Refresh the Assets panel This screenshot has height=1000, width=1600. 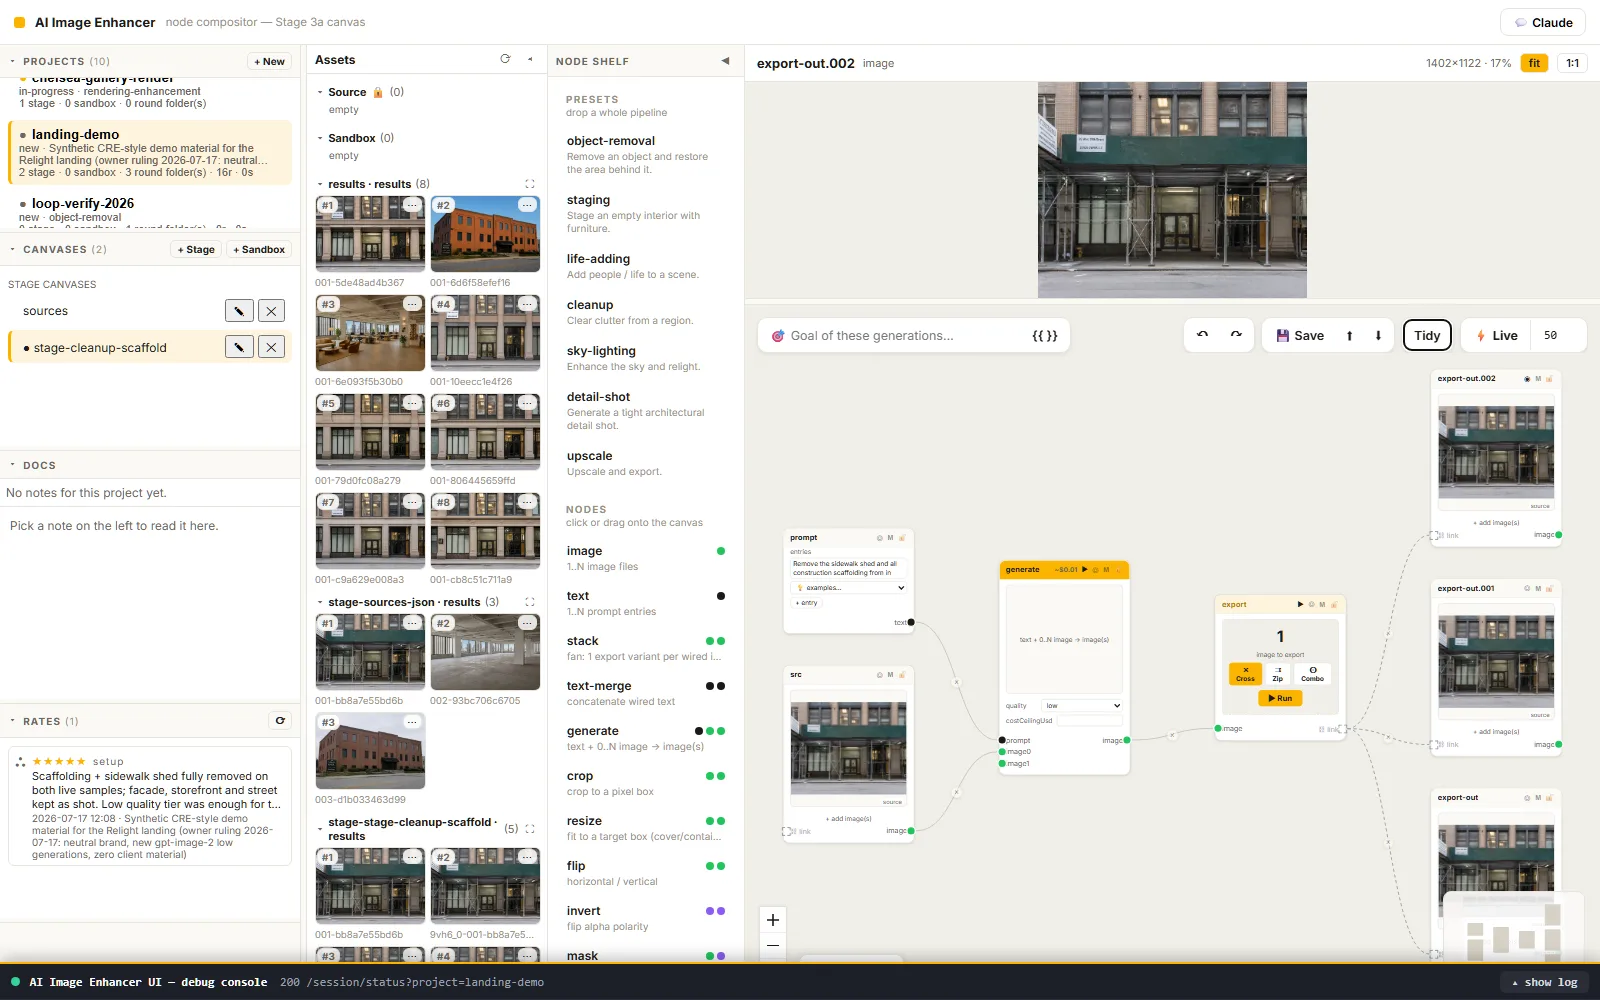coord(505,59)
